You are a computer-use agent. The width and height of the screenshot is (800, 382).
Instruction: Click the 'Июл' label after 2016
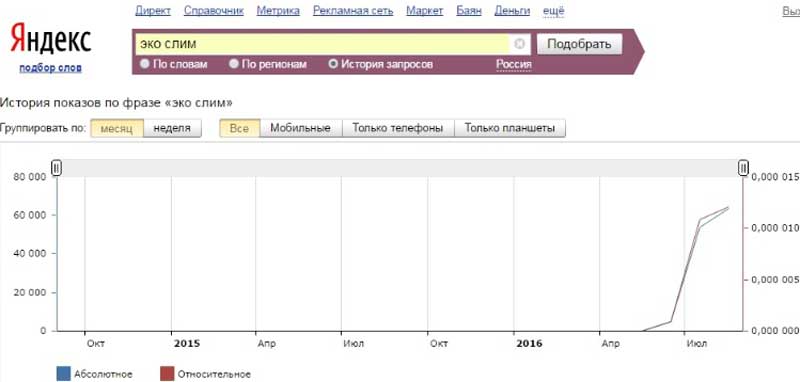pyautogui.click(x=697, y=344)
